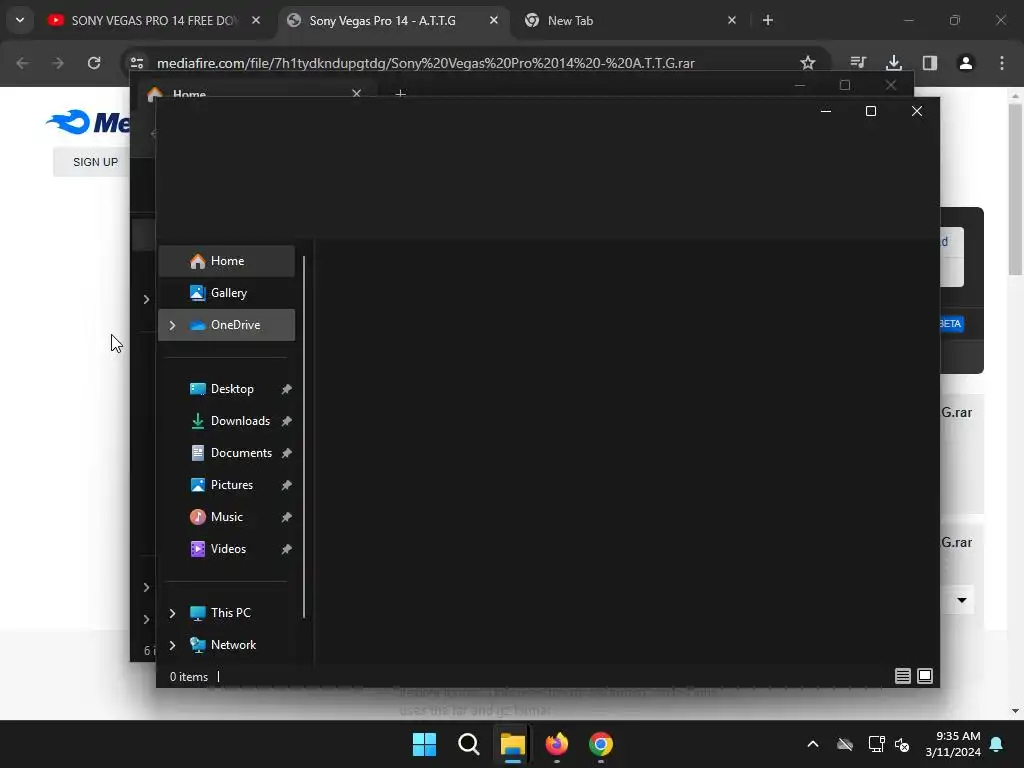The width and height of the screenshot is (1024, 768).
Task: Click the pin icon beside Videos
Action: [x=286, y=549]
